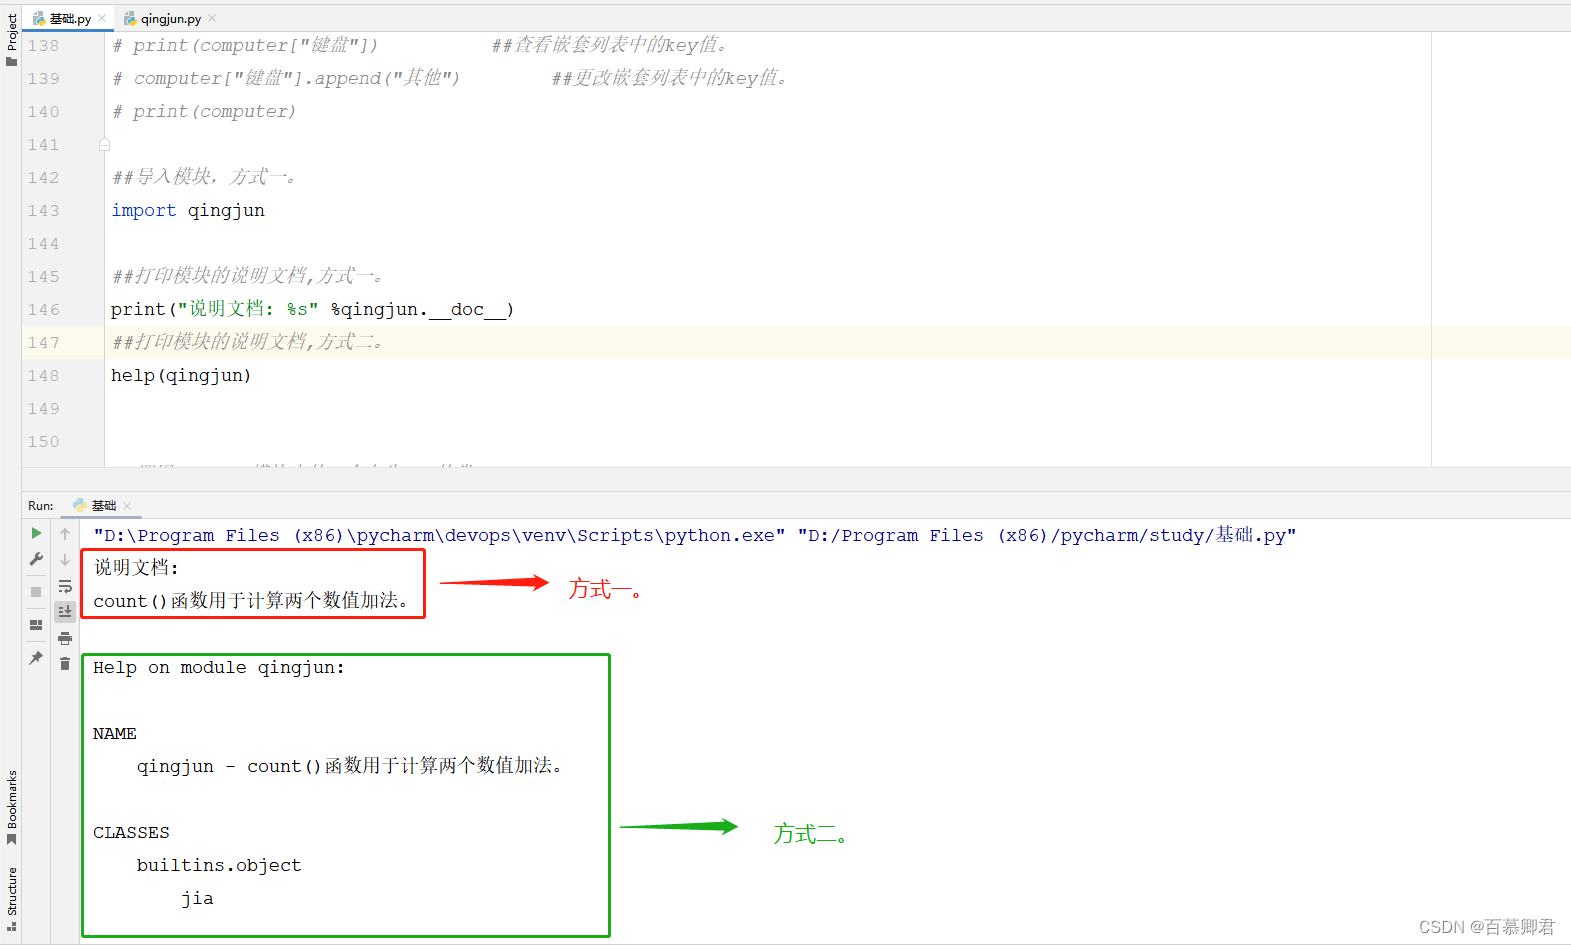
Task: Click '说明文档:' in console output
Action: 136,567
